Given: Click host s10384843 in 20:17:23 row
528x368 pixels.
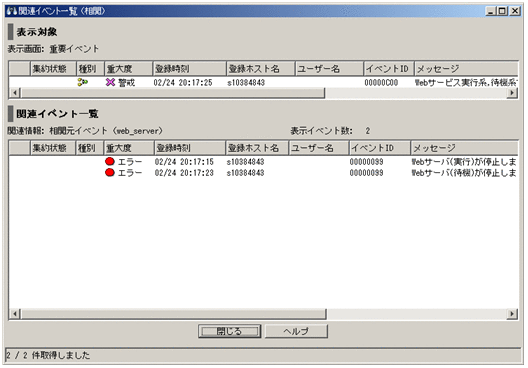Looking at the screenshot, I should (245, 173).
